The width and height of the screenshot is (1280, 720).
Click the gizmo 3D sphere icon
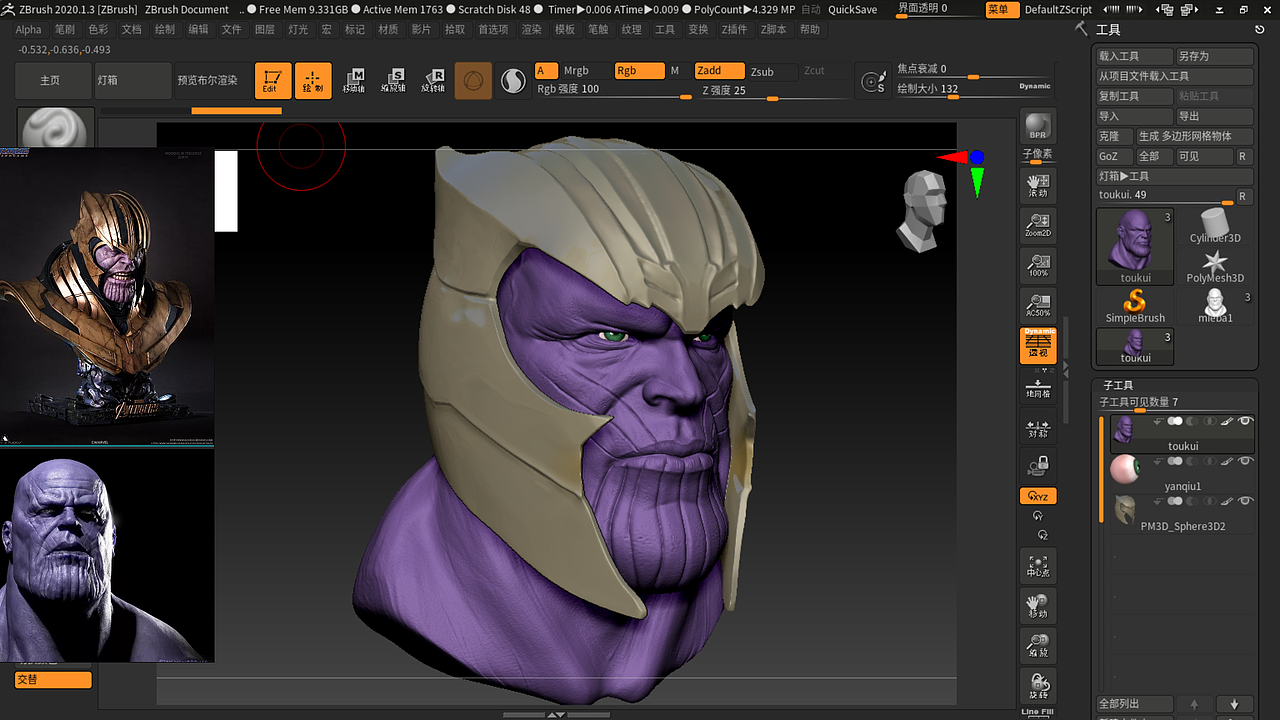[473, 81]
